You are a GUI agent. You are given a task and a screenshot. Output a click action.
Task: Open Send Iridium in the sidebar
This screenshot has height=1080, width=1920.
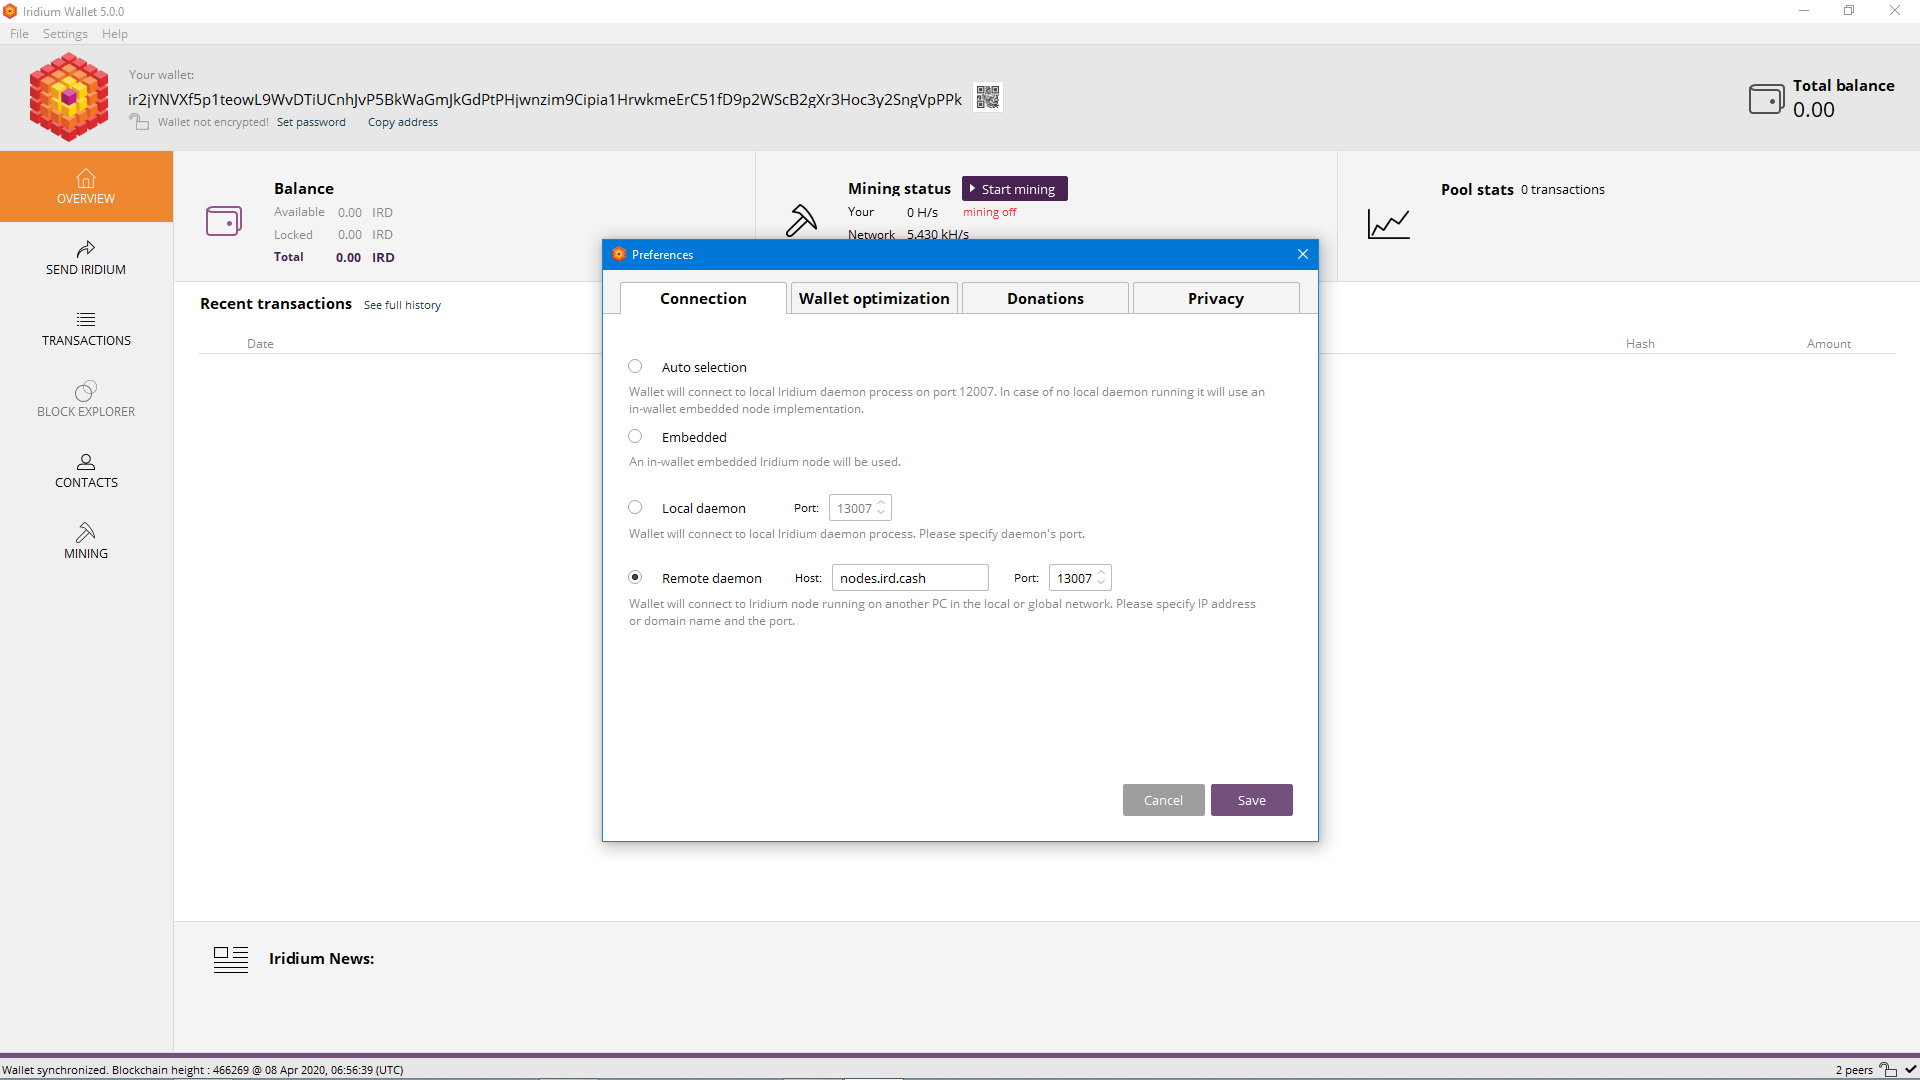tap(86, 258)
